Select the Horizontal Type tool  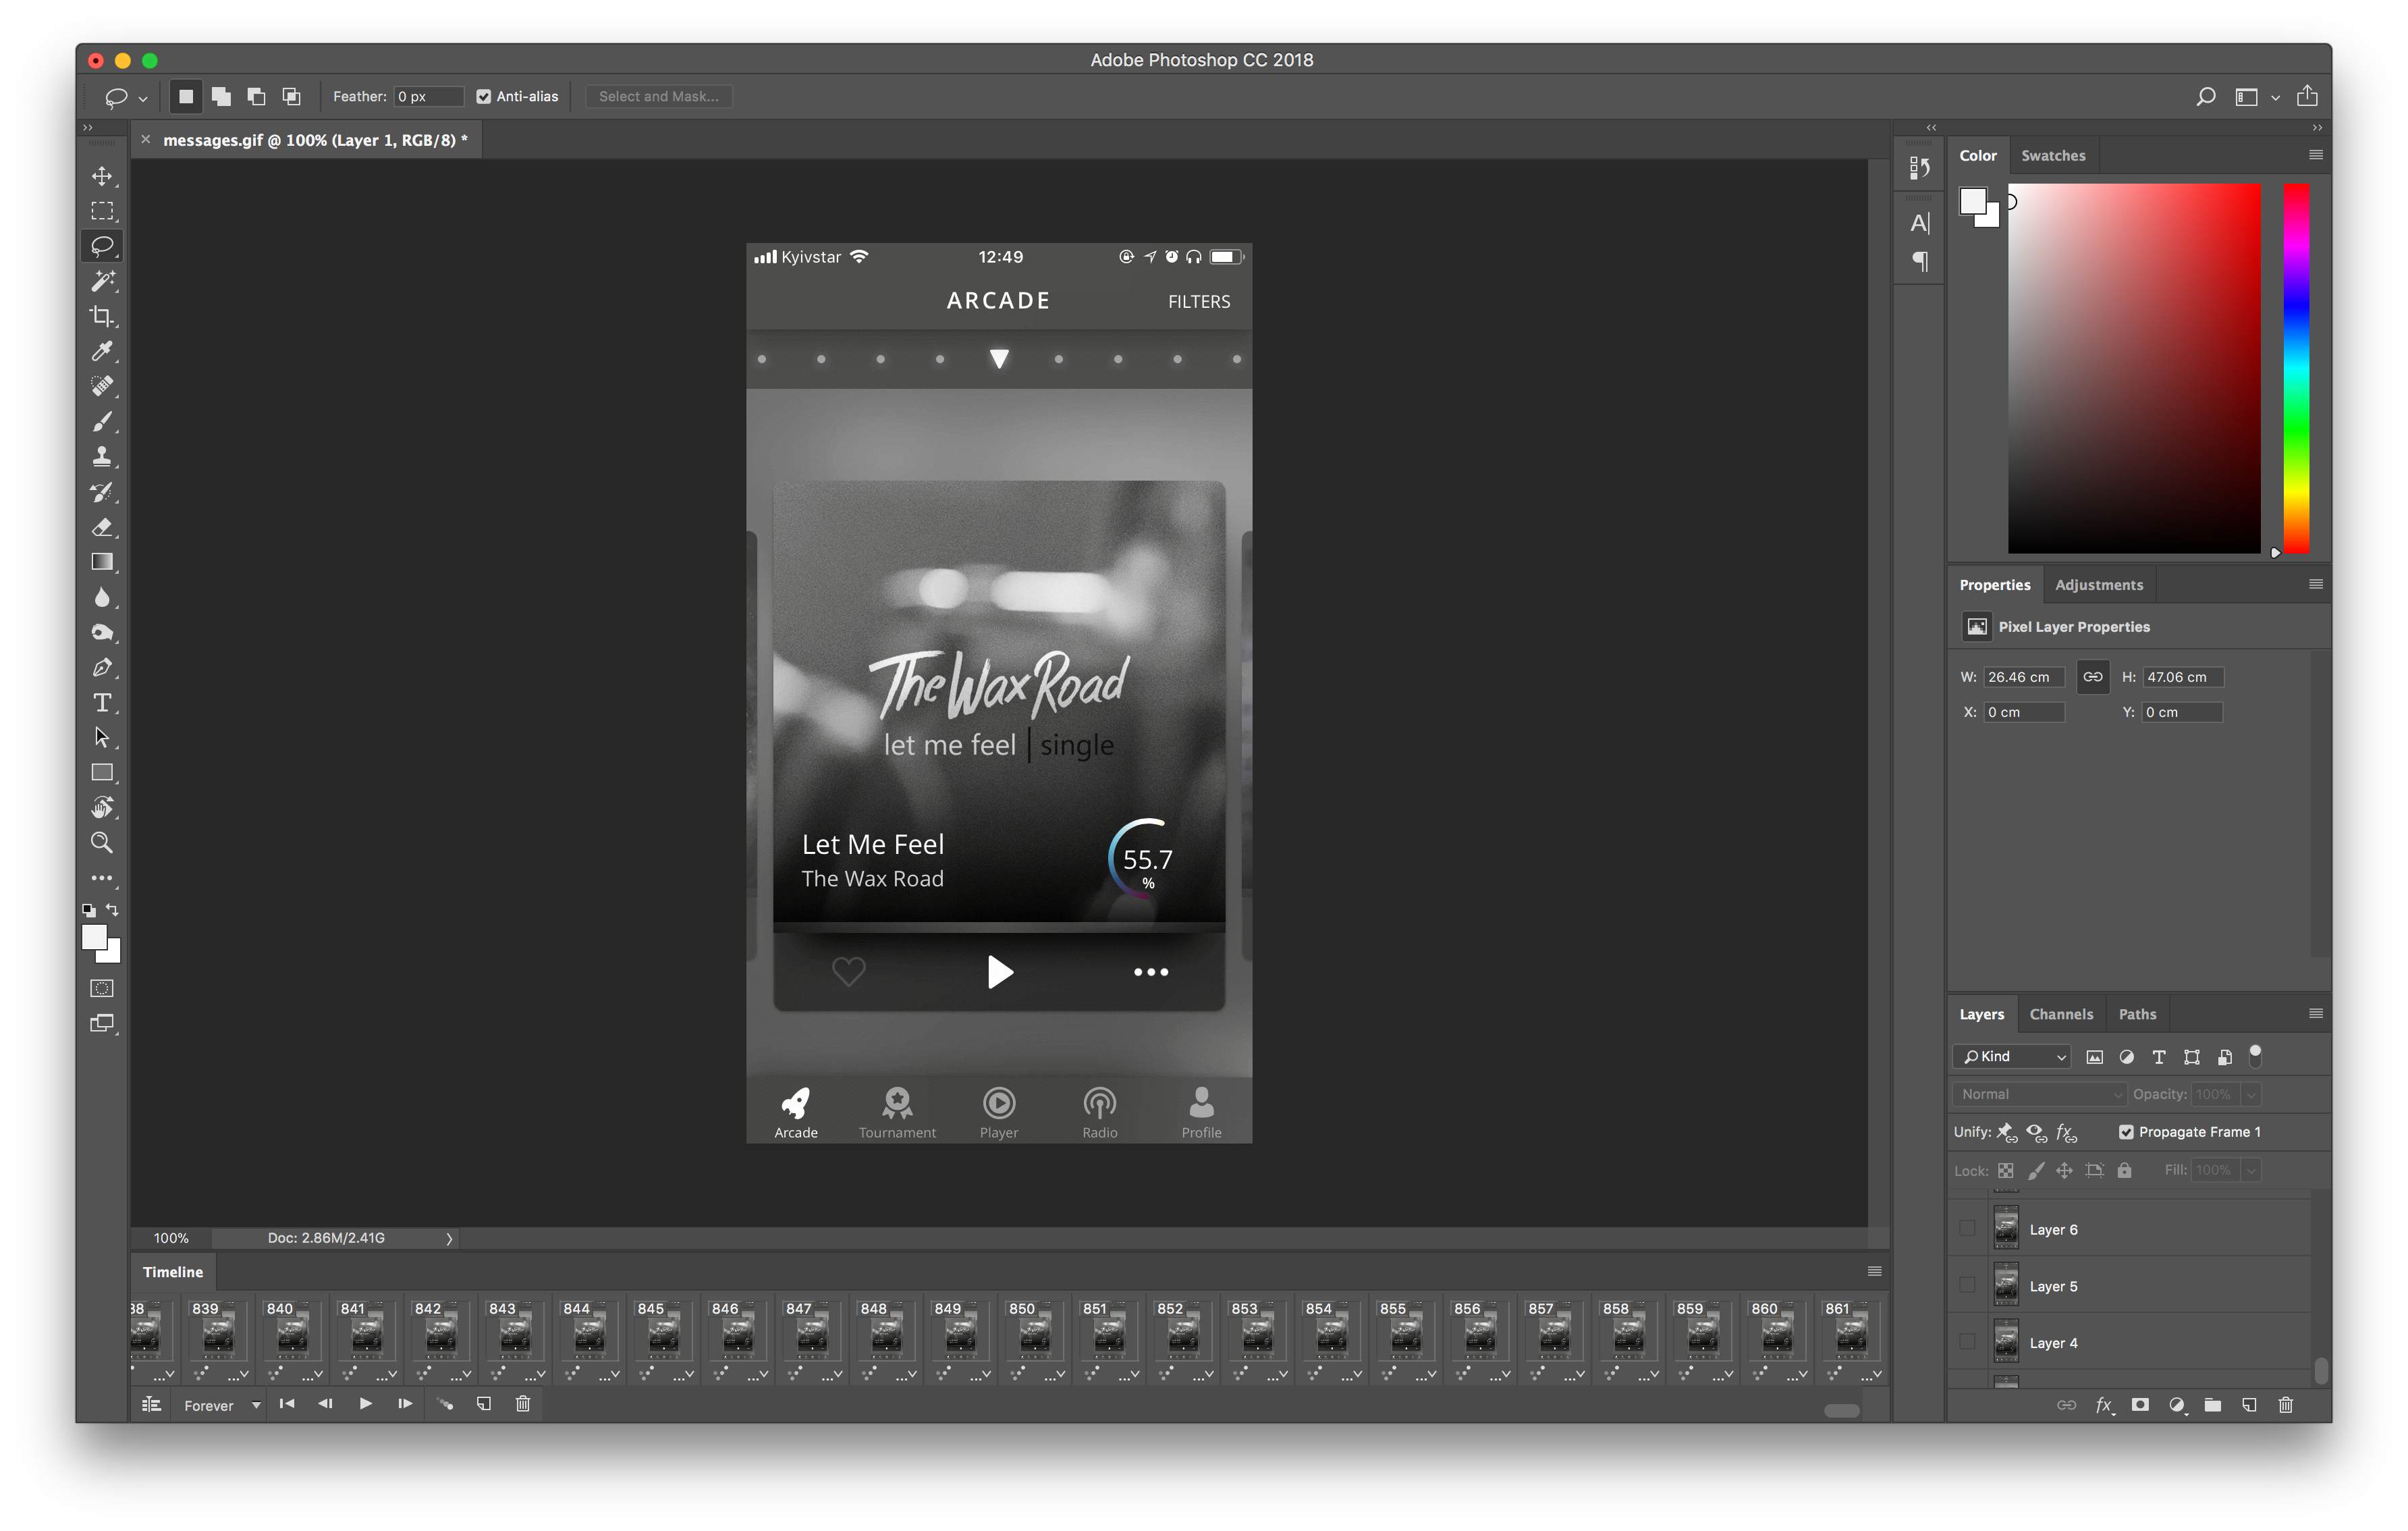click(102, 702)
